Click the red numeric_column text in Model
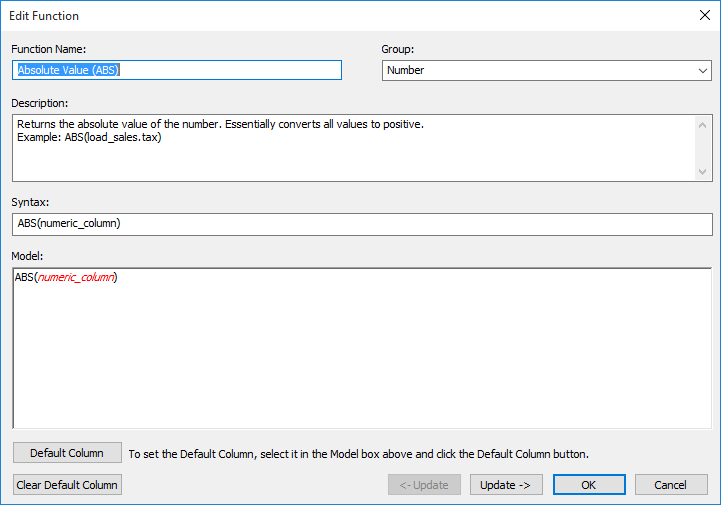 point(77,277)
